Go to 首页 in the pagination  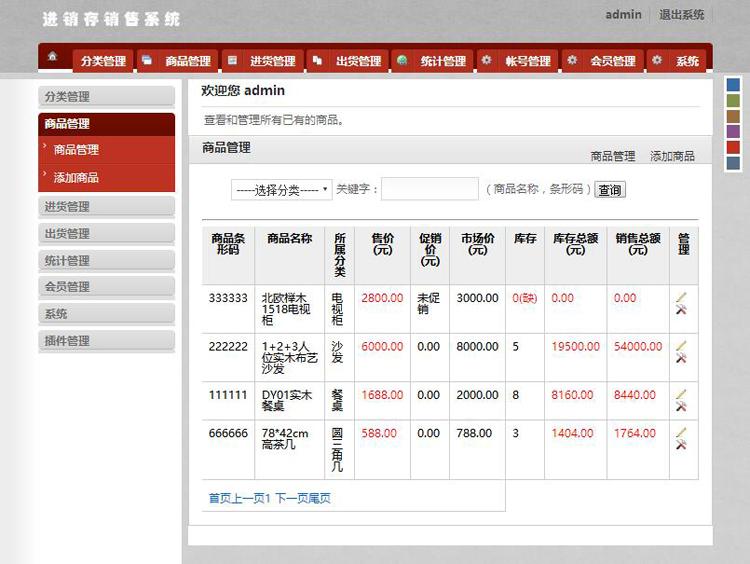coord(220,498)
